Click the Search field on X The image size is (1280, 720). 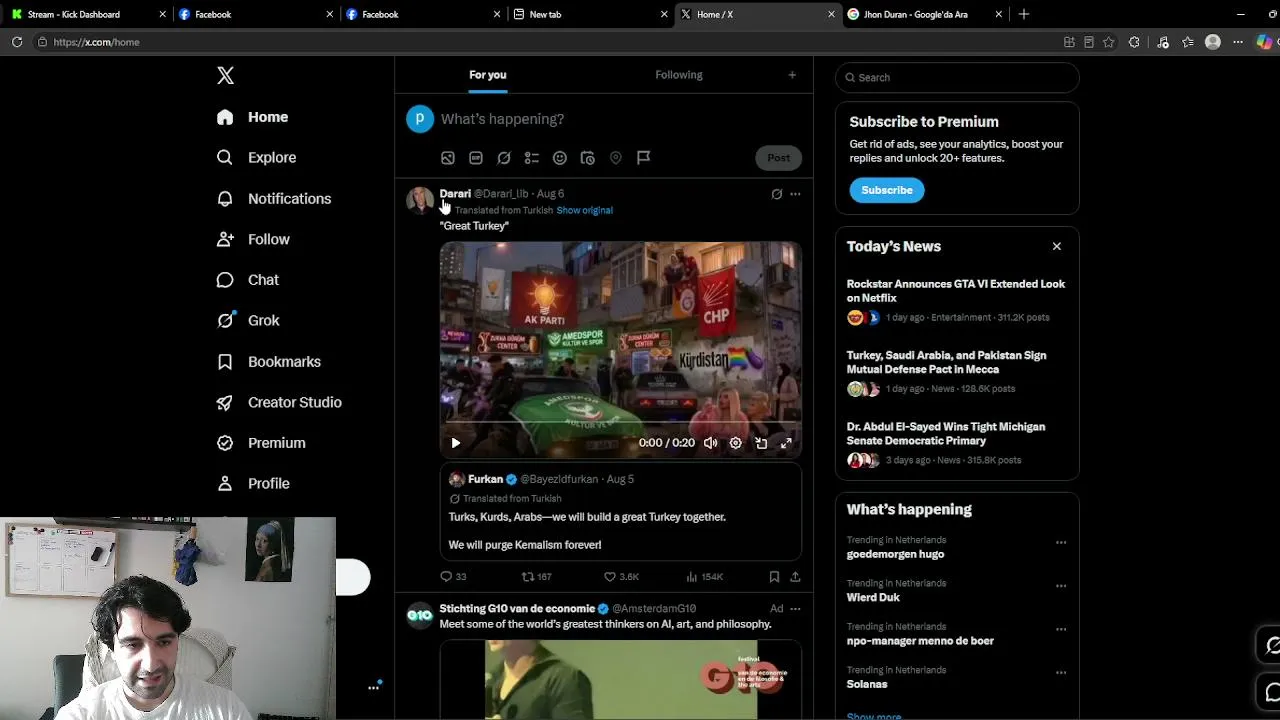pos(957,77)
